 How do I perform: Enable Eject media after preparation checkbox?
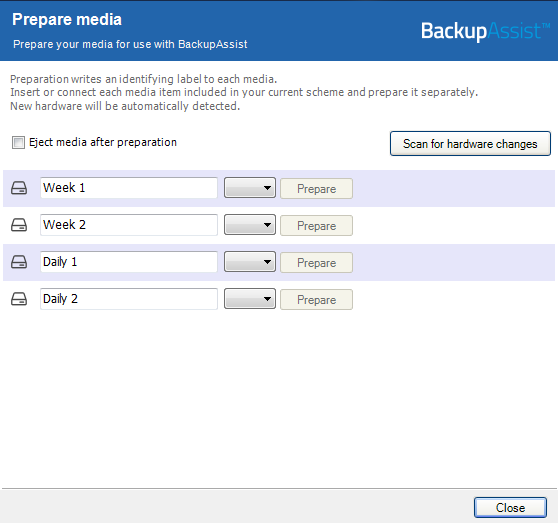click(x=18, y=142)
